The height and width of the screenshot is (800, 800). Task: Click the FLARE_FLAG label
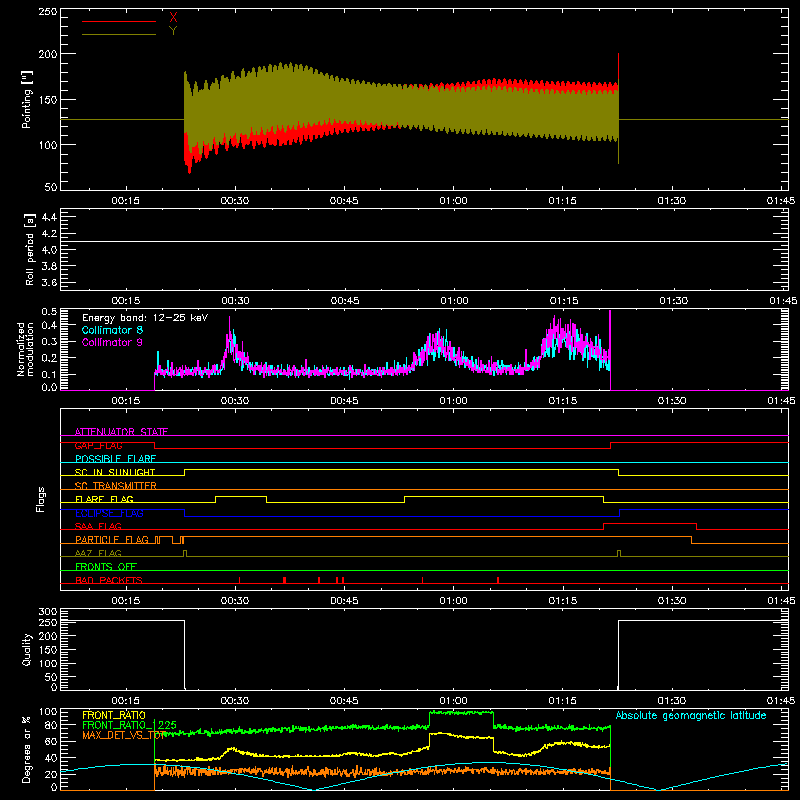pyautogui.click(x=104, y=499)
